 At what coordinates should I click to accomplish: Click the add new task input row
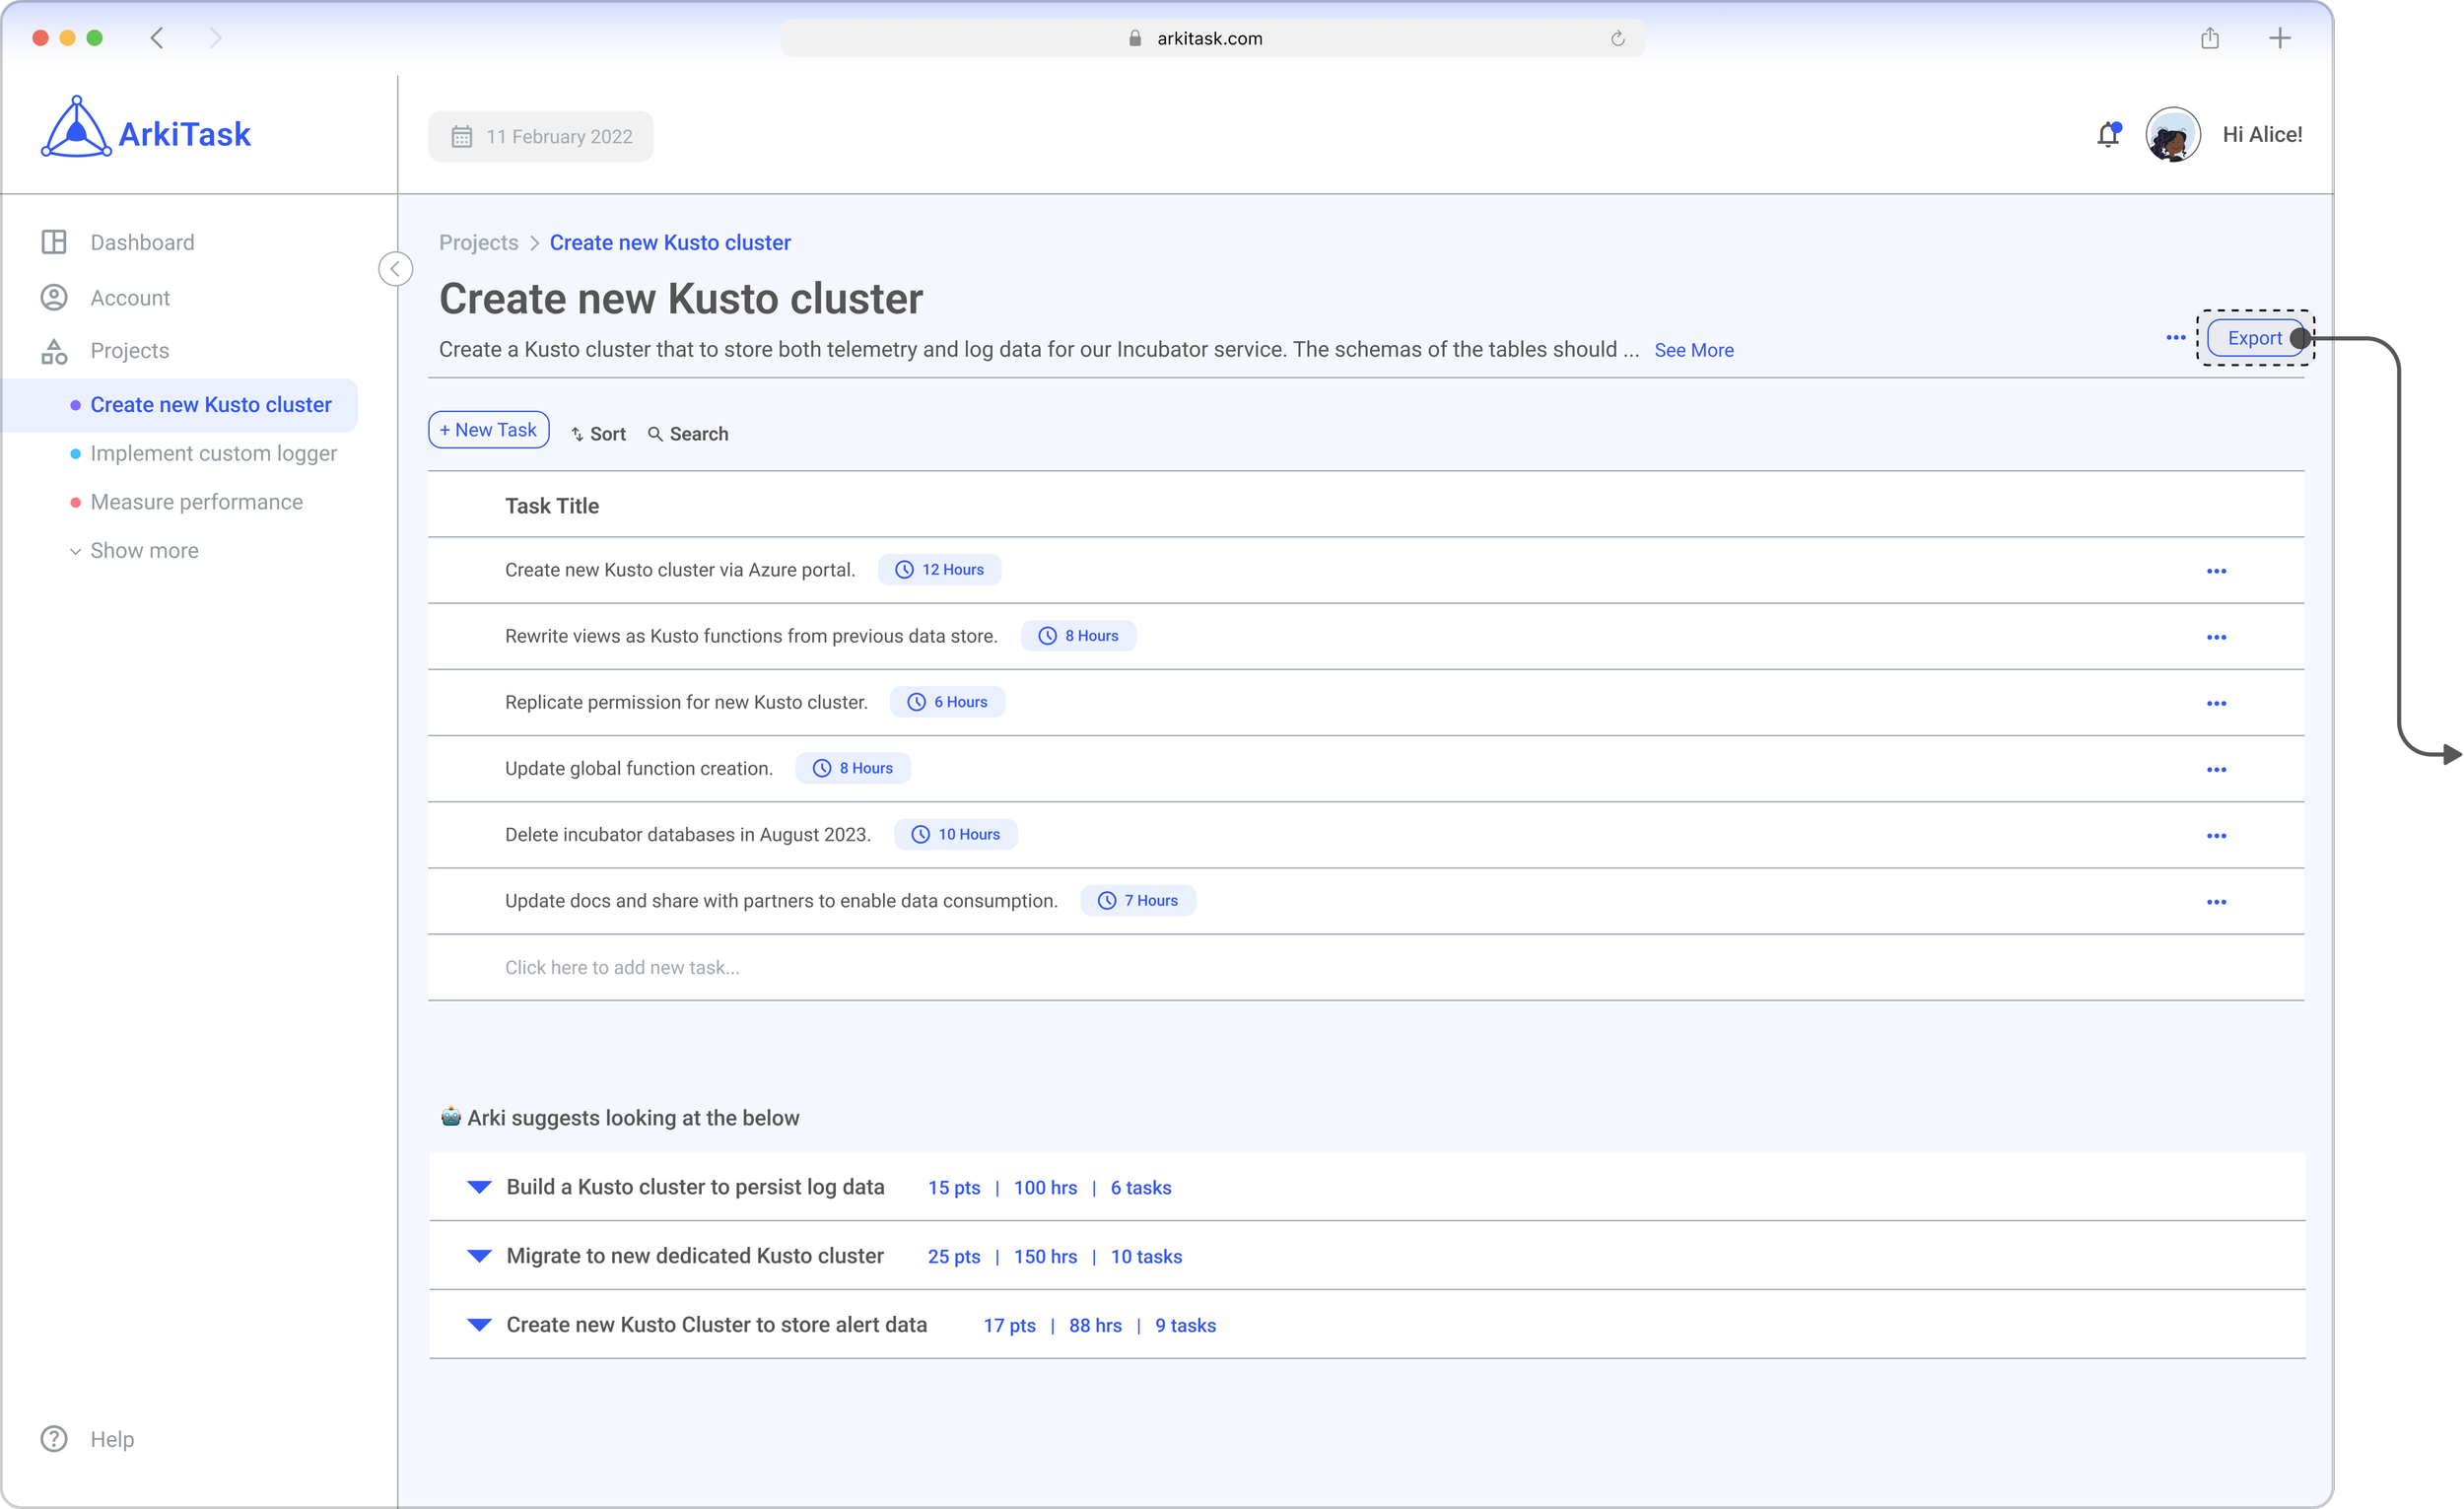tap(622, 968)
